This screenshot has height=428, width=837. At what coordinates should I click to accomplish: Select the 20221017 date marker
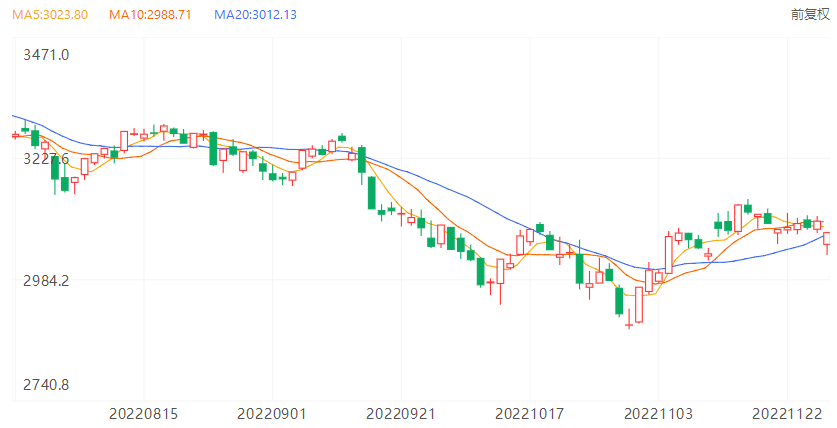(529, 412)
